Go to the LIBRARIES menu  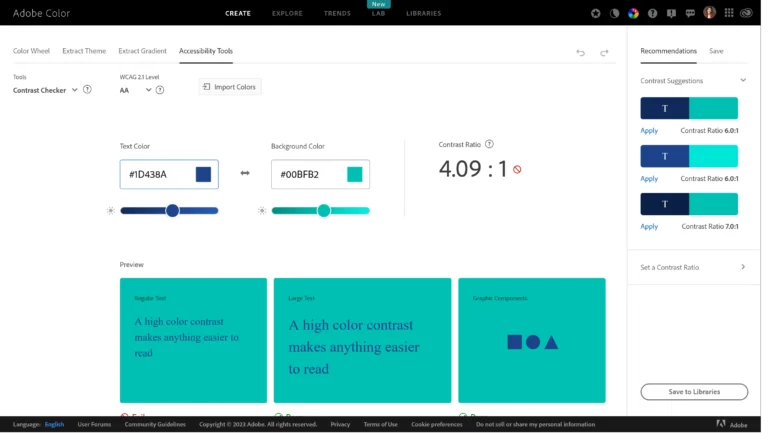click(426, 14)
